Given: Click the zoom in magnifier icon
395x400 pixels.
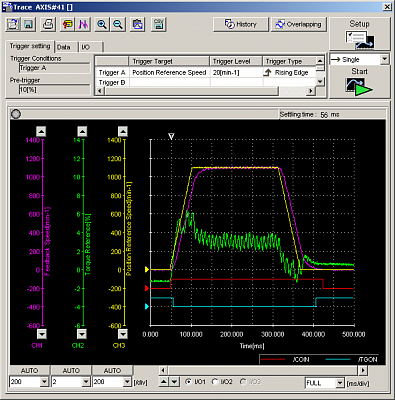Looking at the screenshot, I should point(102,24).
